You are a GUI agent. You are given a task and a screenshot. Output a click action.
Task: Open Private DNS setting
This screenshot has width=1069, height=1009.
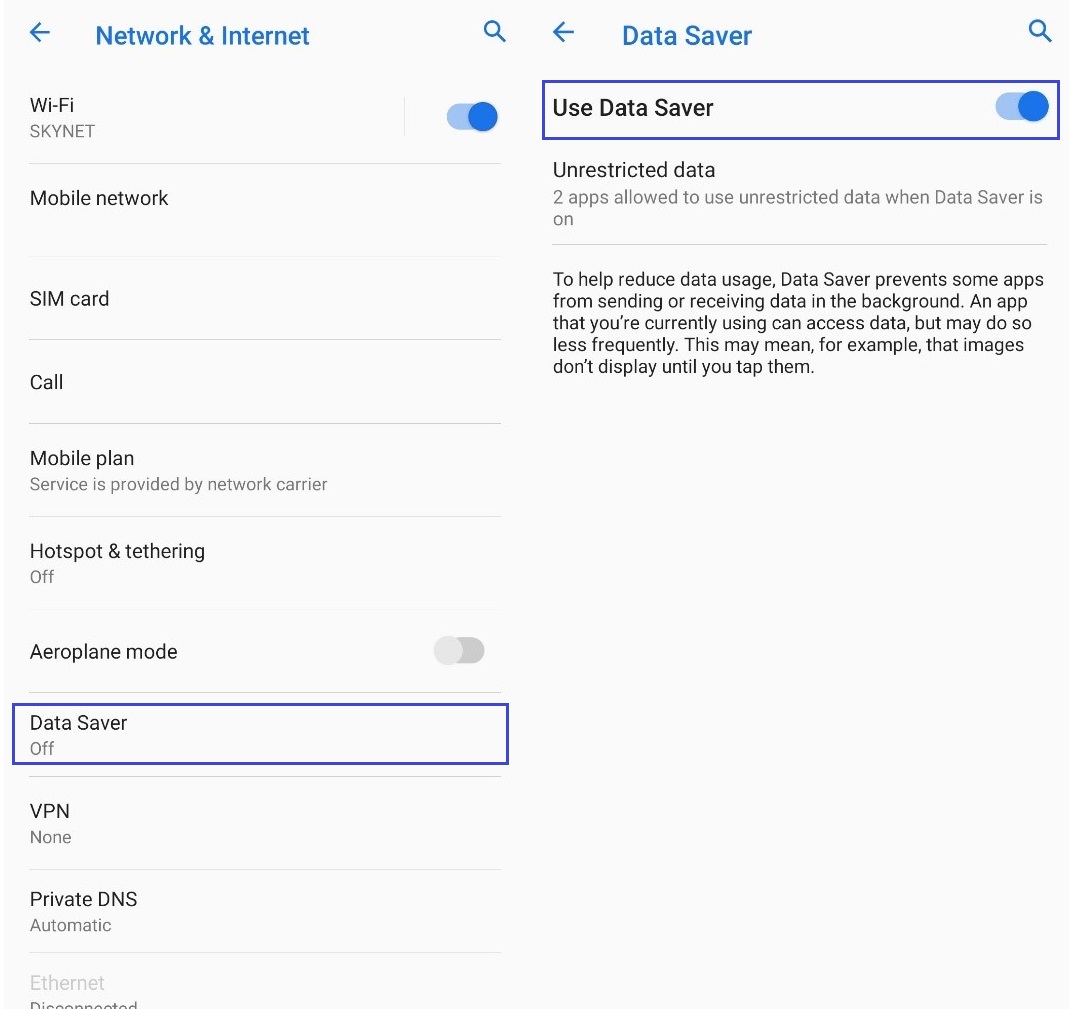click(265, 912)
